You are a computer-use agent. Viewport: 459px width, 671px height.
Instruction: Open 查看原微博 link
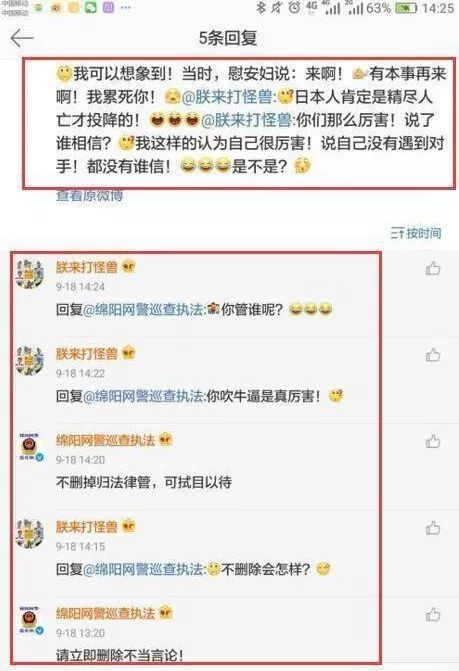(x=89, y=196)
